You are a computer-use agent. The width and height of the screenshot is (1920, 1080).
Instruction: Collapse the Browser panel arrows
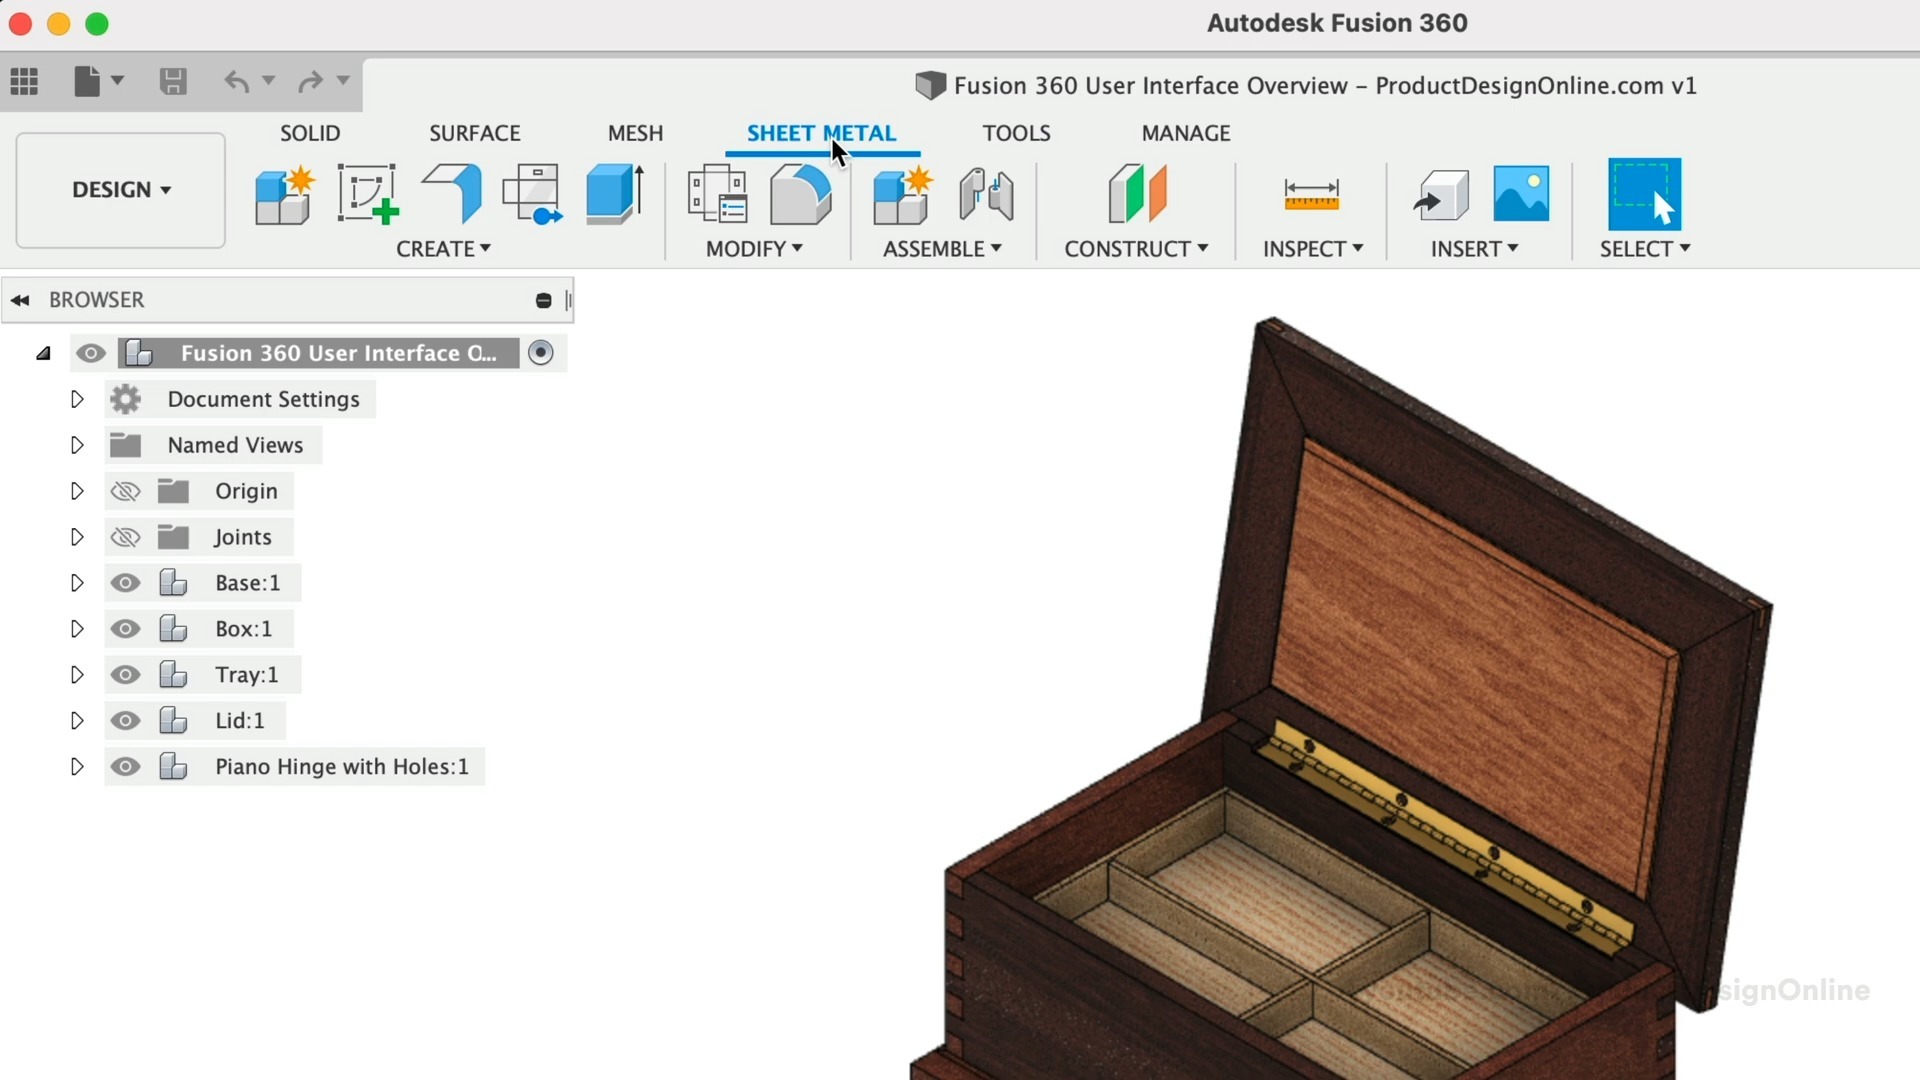tap(20, 300)
